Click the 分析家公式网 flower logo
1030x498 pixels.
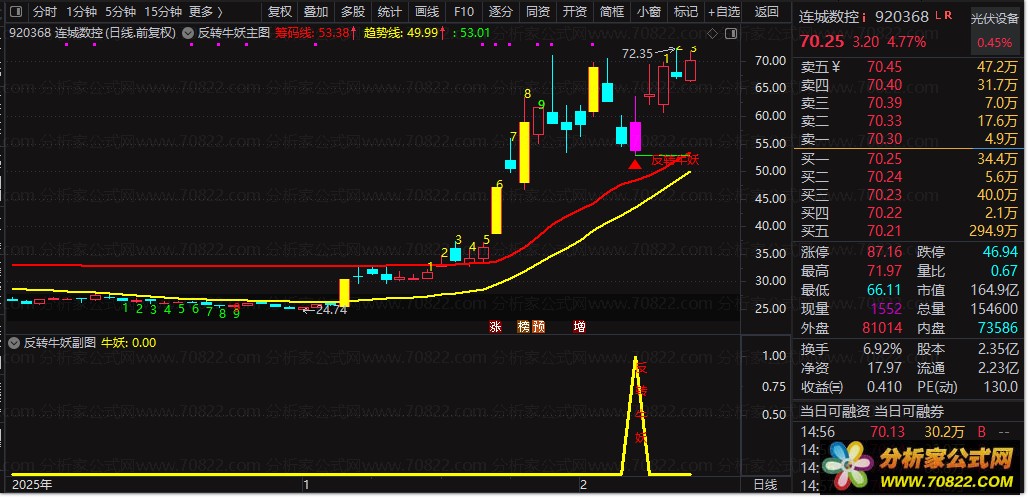[x=847, y=463]
